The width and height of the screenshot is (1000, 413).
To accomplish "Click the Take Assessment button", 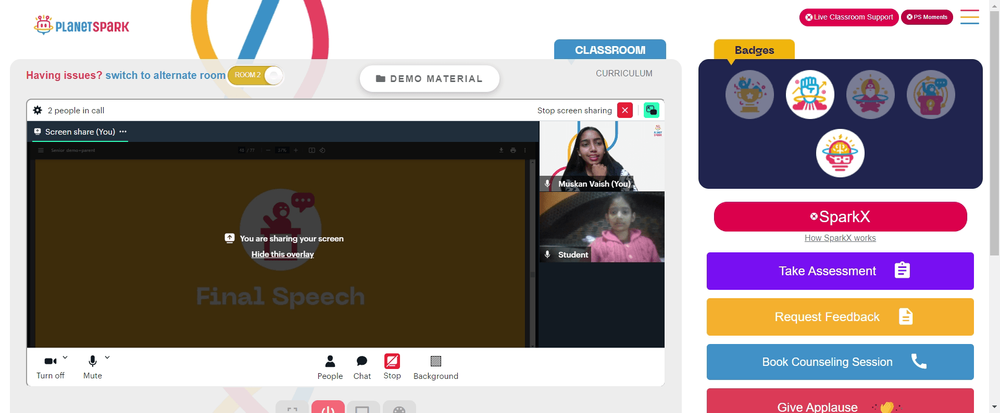I will [840, 271].
